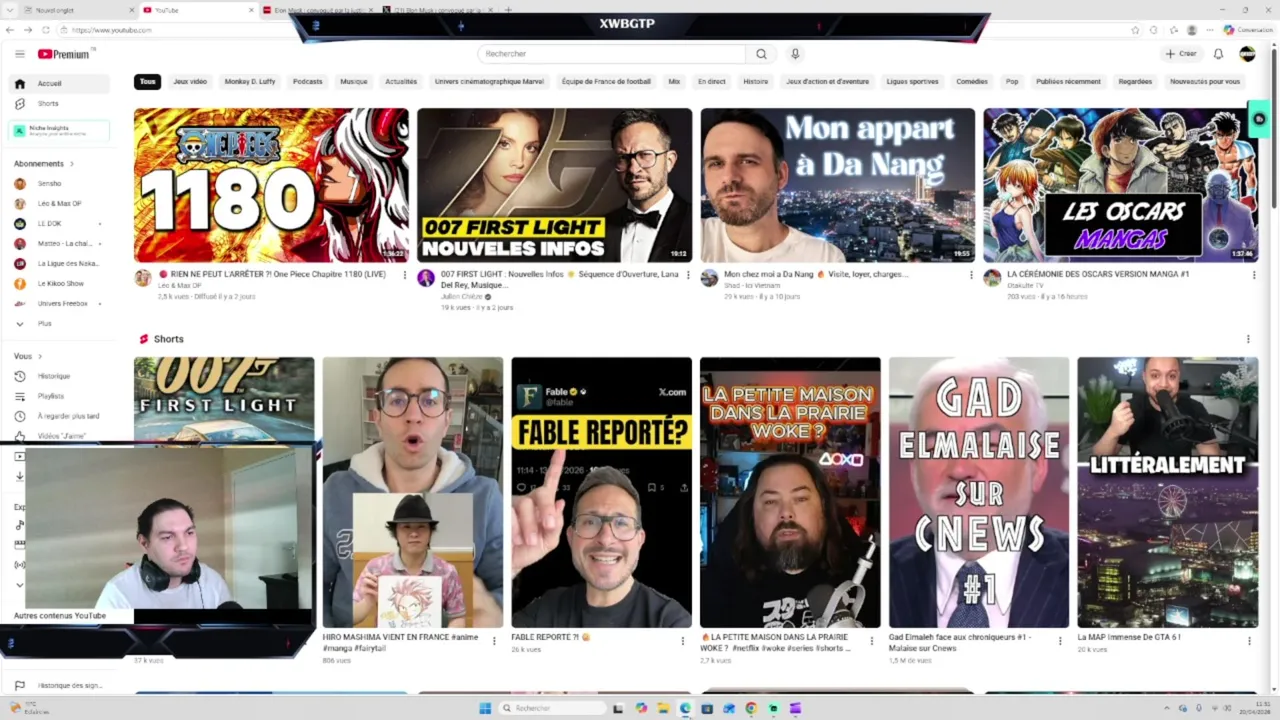Click the Créer button
The image size is (1280, 720).
point(1181,54)
